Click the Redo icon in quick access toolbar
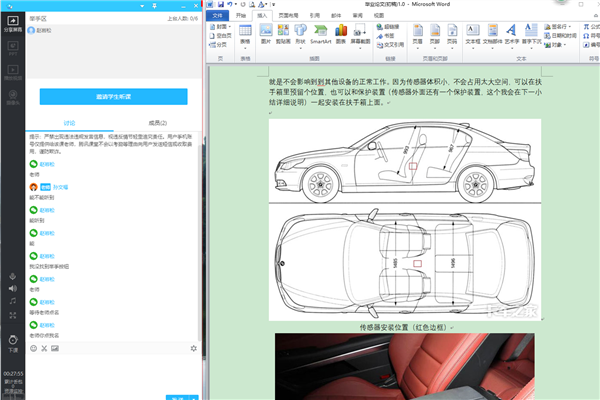Image resolution: width=600 pixels, height=400 pixels. tap(243, 4)
